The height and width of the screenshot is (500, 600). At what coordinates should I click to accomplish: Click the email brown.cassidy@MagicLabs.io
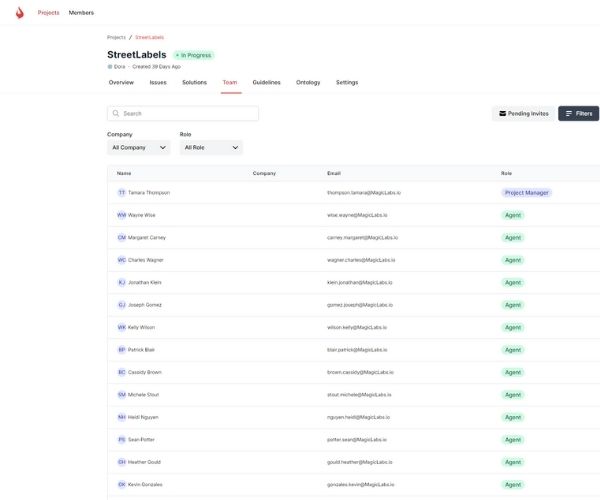pos(360,372)
